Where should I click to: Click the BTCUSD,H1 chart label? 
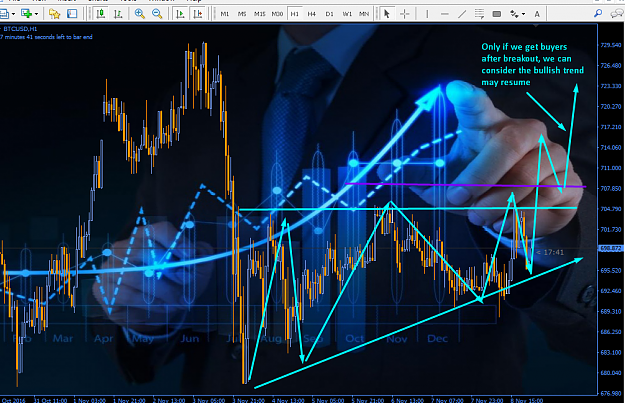pyautogui.click(x=20, y=29)
